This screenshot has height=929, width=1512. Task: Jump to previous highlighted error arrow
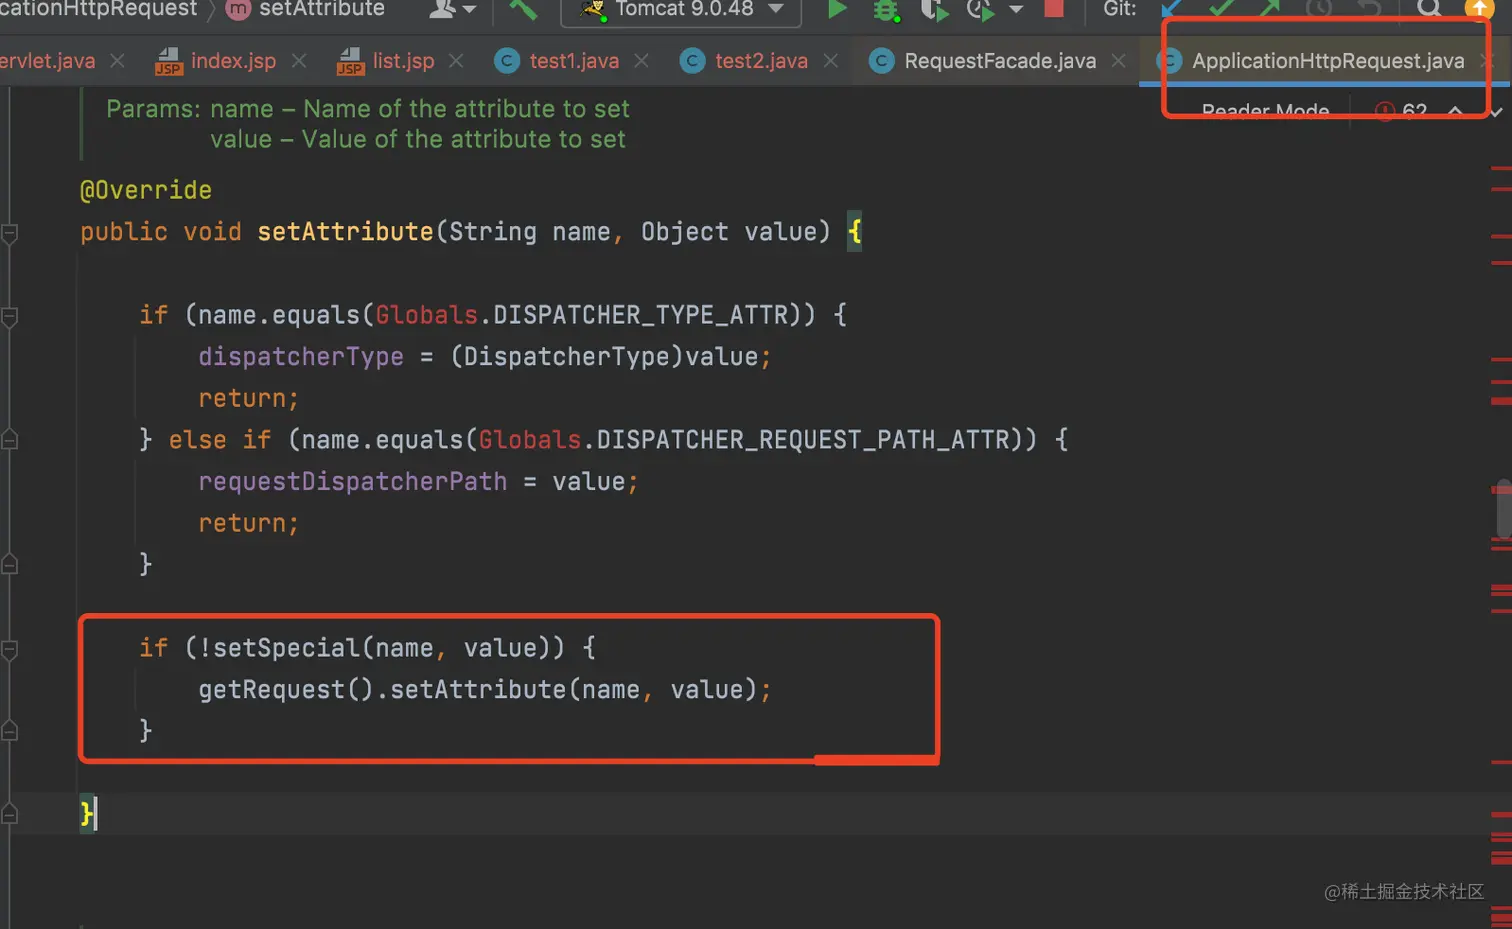click(x=1456, y=110)
